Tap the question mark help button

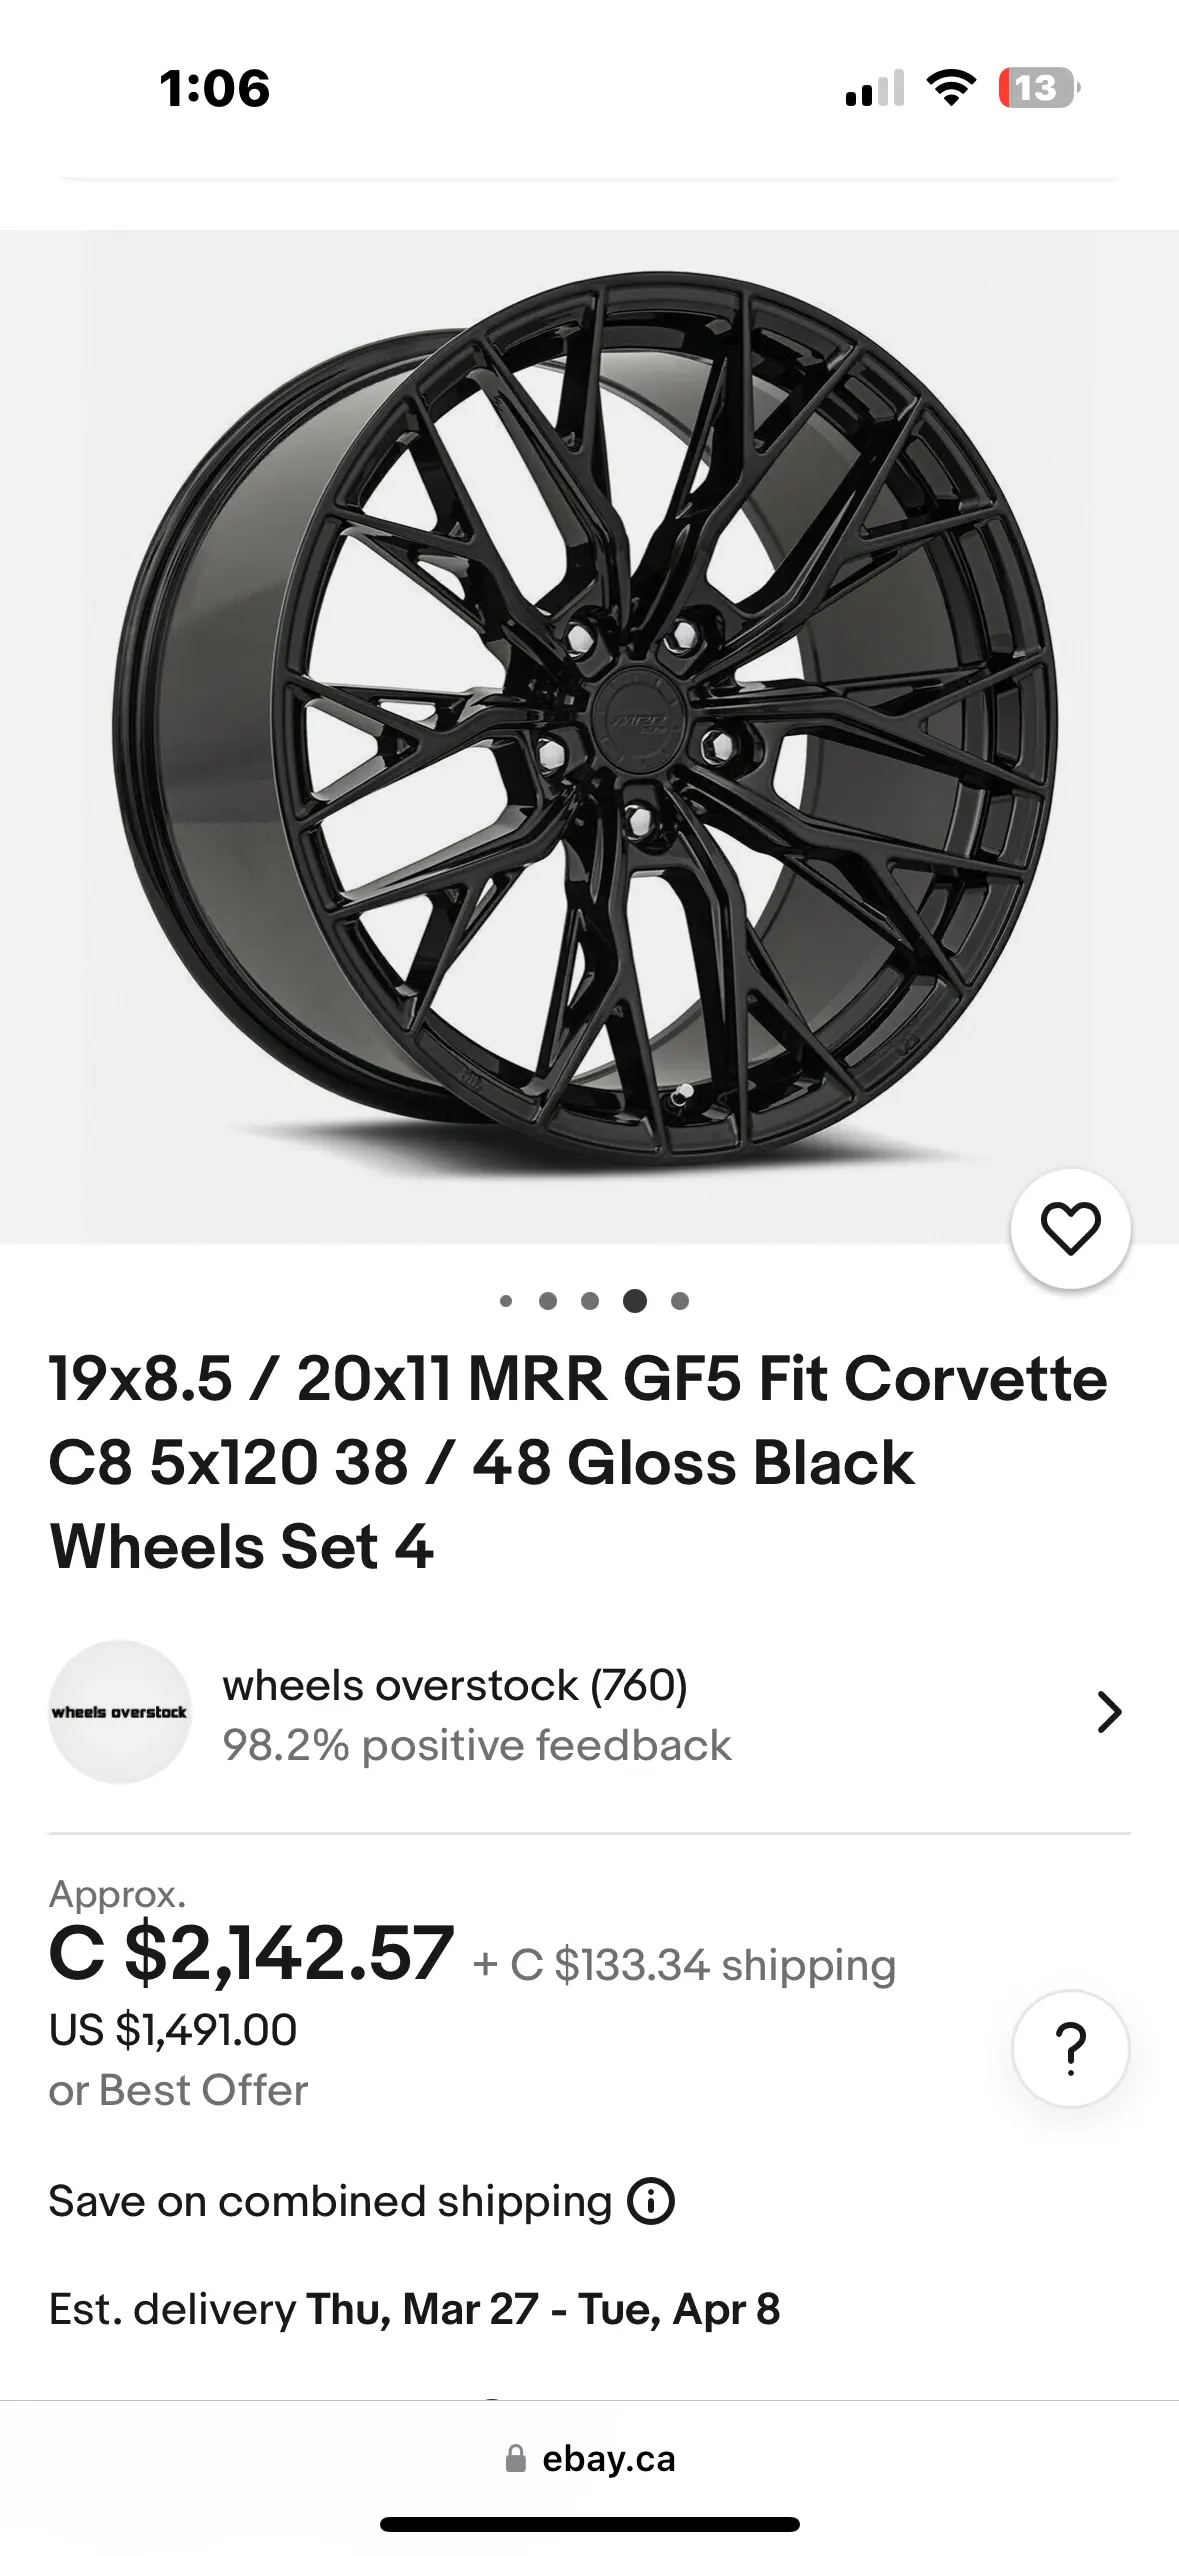click(1070, 2049)
